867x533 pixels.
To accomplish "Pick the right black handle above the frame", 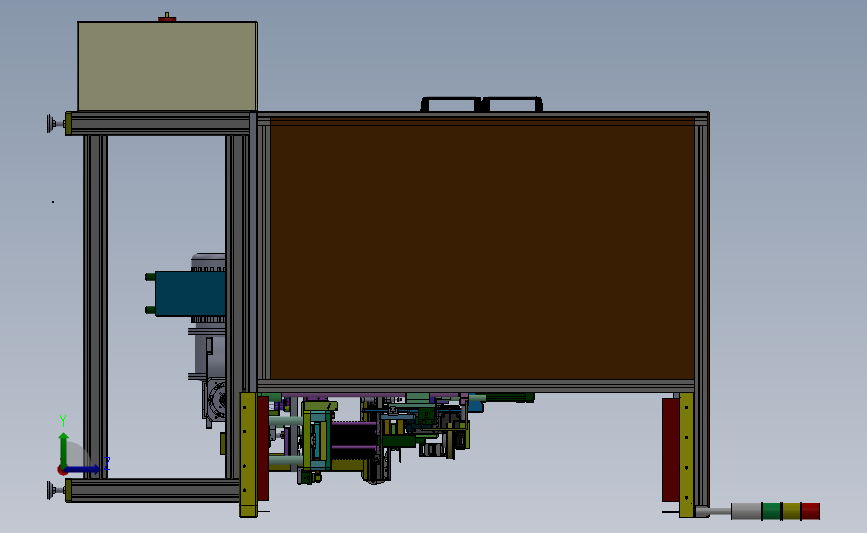I will click(513, 104).
